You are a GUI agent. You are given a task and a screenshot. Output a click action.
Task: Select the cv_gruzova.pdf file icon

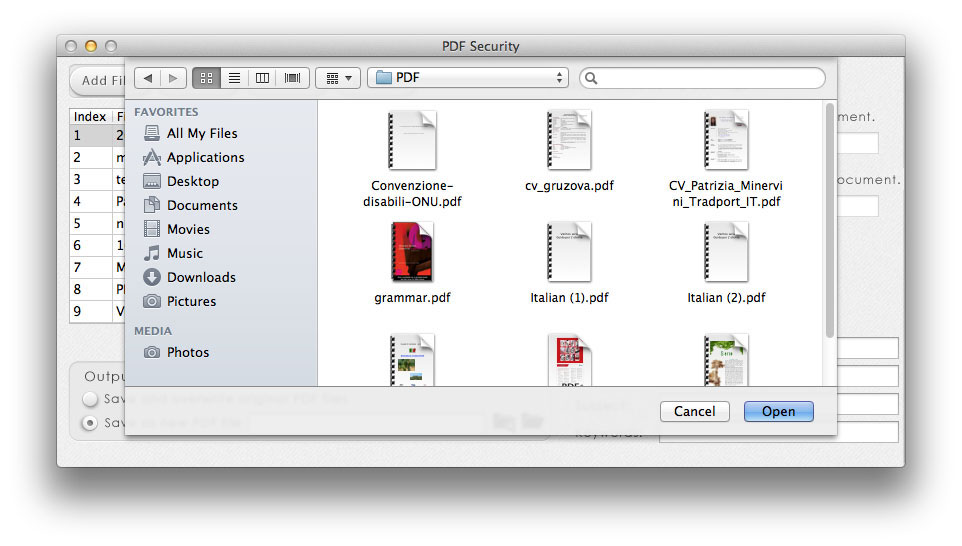(569, 140)
